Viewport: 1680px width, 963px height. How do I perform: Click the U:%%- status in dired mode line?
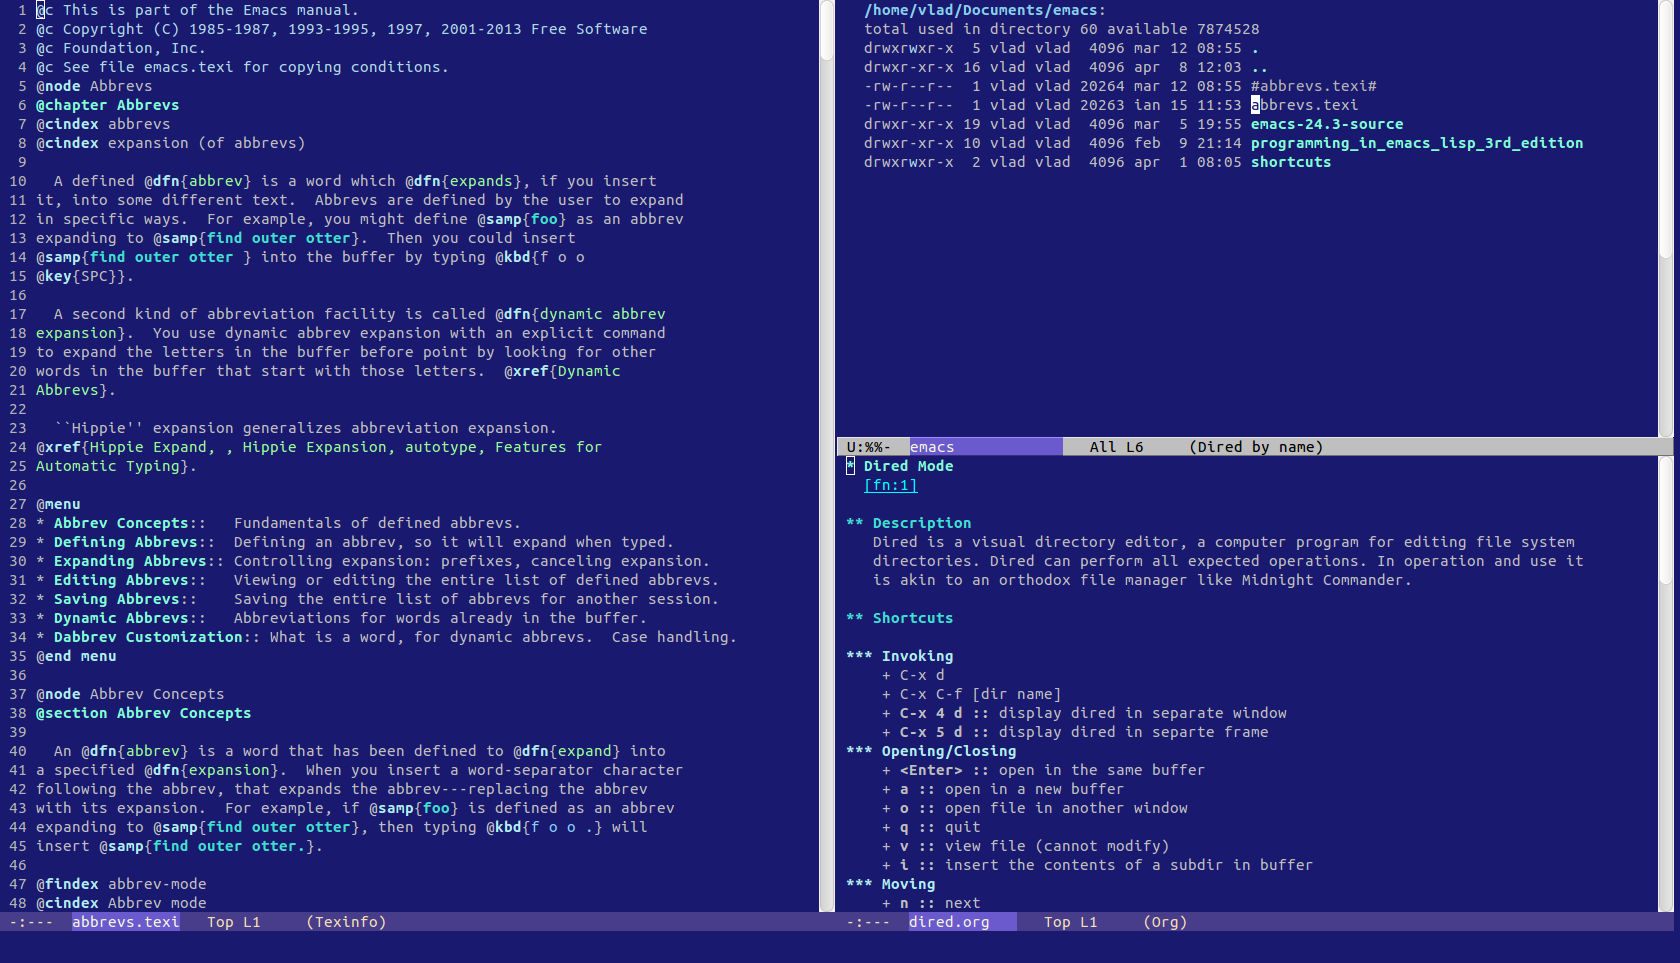pyautogui.click(x=868, y=447)
